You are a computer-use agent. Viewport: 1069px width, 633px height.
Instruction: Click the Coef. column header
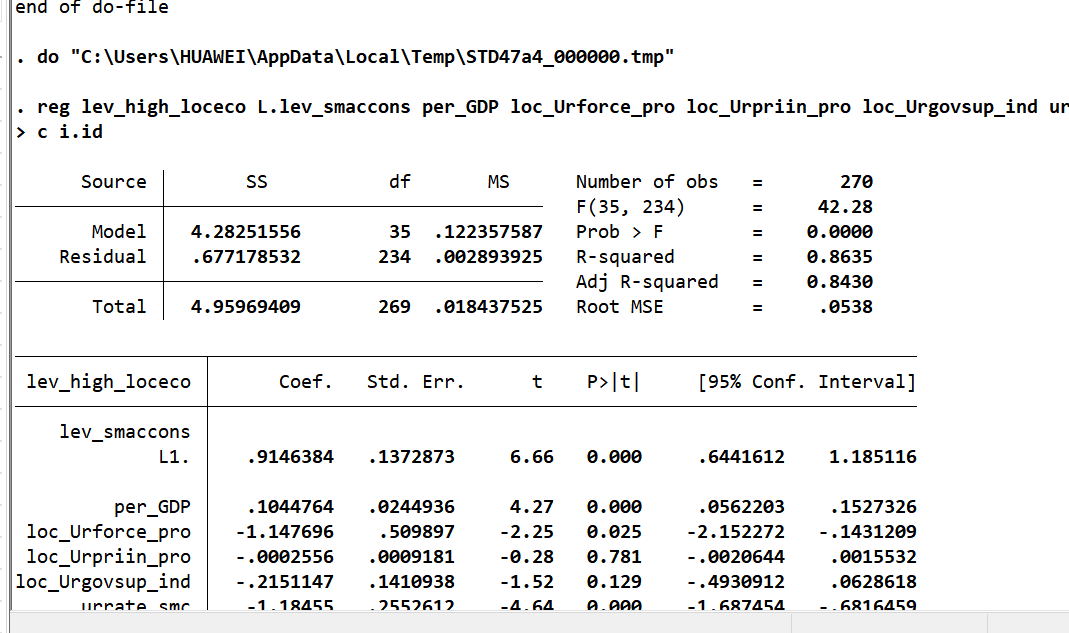pyautogui.click(x=305, y=382)
